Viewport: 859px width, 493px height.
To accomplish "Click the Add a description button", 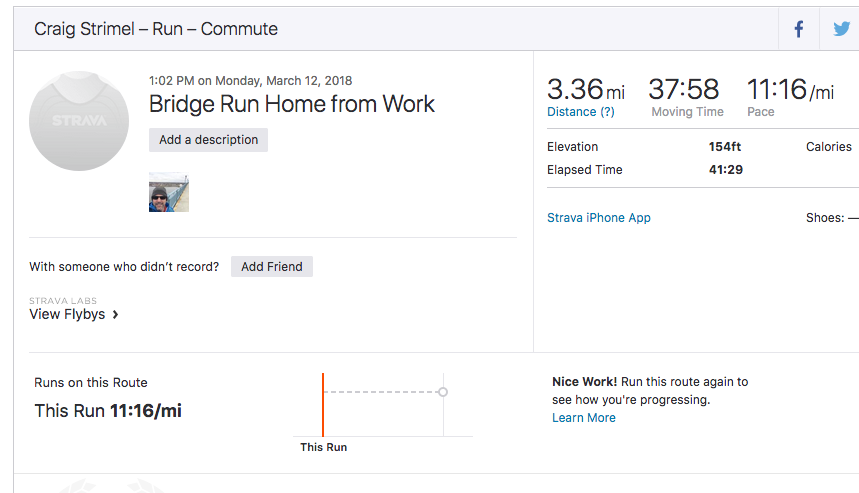I will [208, 140].
